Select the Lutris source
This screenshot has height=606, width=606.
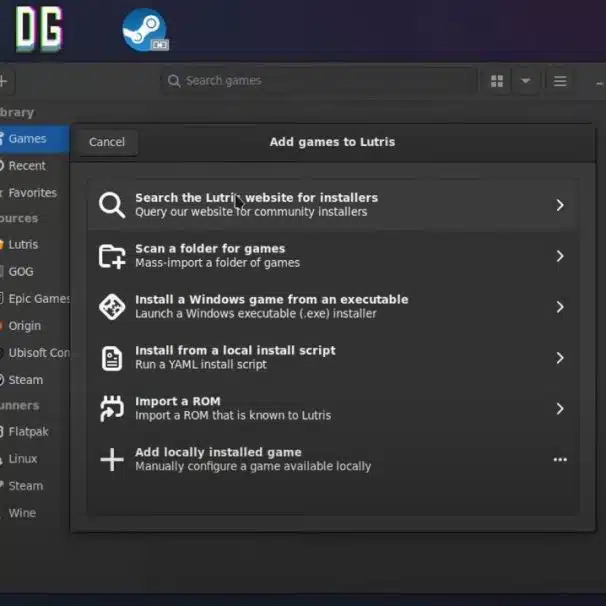tap(34, 245)
